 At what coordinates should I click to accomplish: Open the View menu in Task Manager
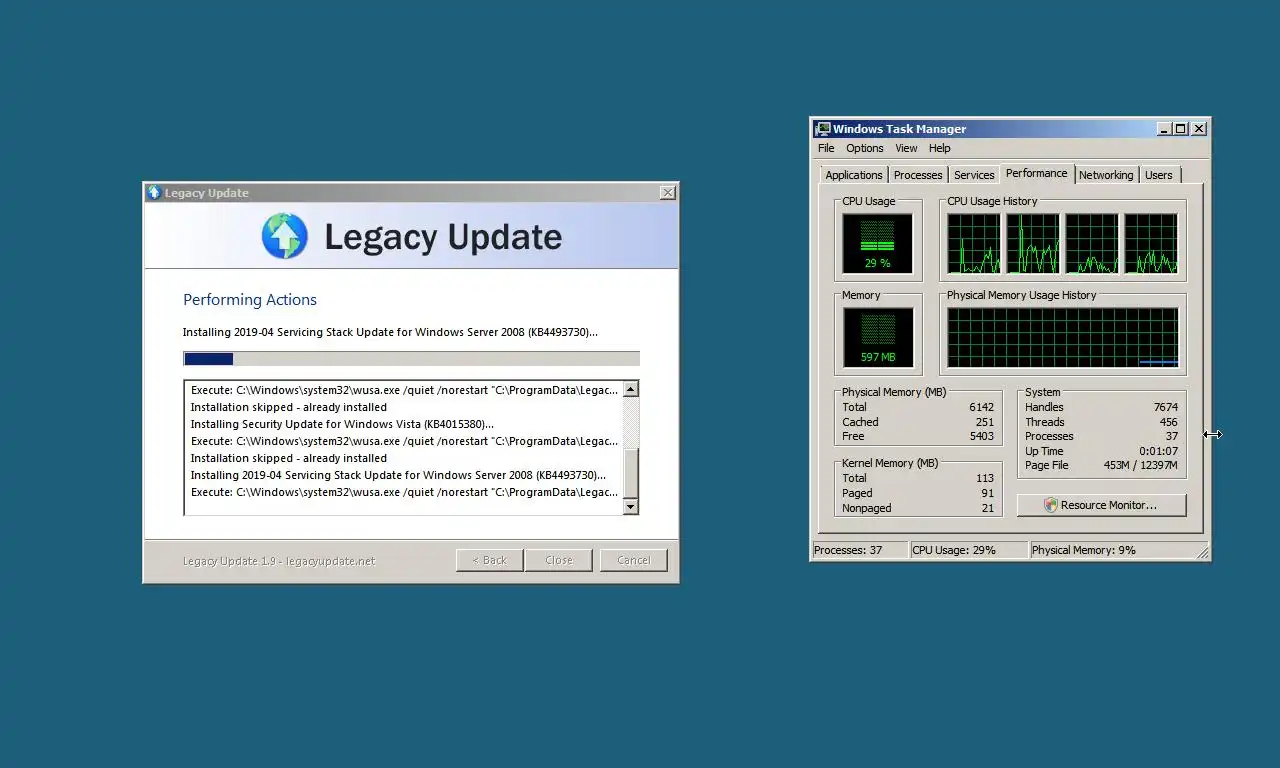click(906, 148)
